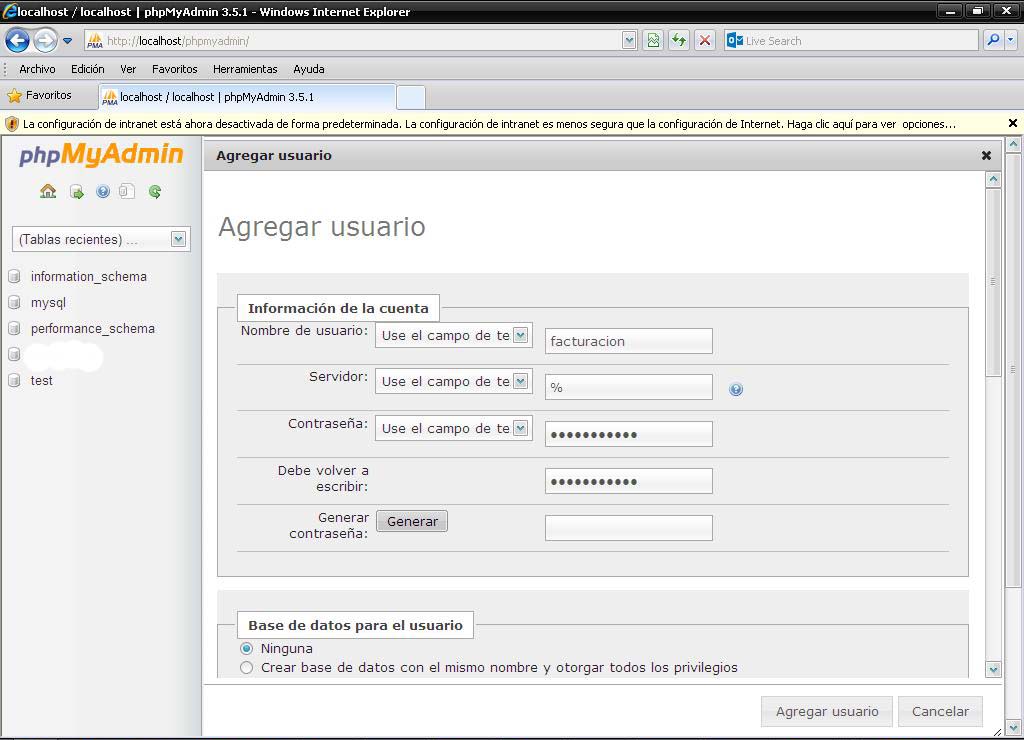This screenshot has width=1024, height=740.
Task: Click the Servidor host field containing %
Action: (x=629, y=387)
